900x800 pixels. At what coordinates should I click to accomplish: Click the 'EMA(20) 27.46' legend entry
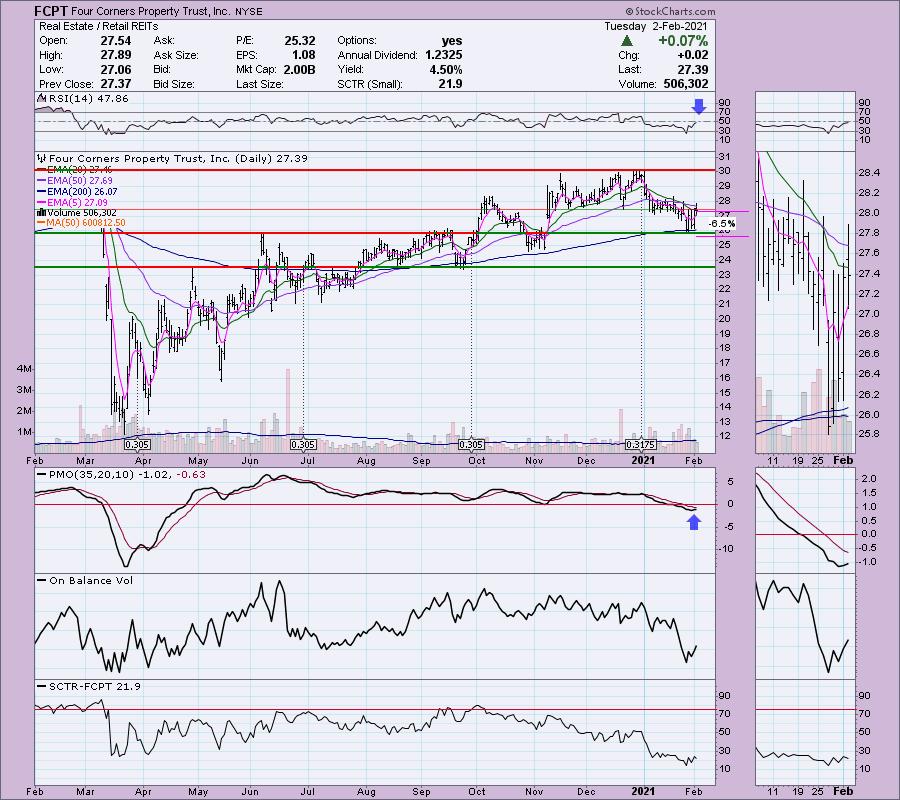pos(79,170)
